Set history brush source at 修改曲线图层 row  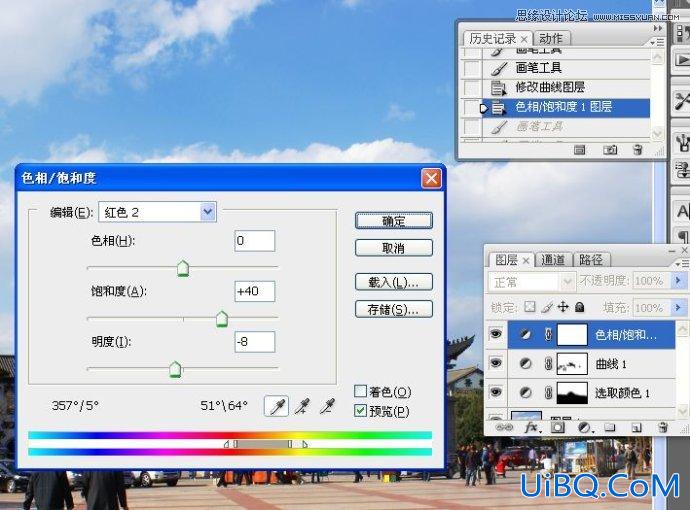coord(472,88)
